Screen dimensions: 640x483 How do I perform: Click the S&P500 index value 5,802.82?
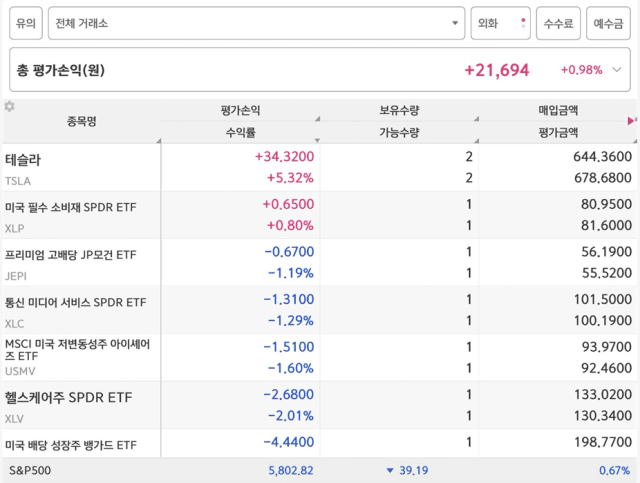[291, 470]
